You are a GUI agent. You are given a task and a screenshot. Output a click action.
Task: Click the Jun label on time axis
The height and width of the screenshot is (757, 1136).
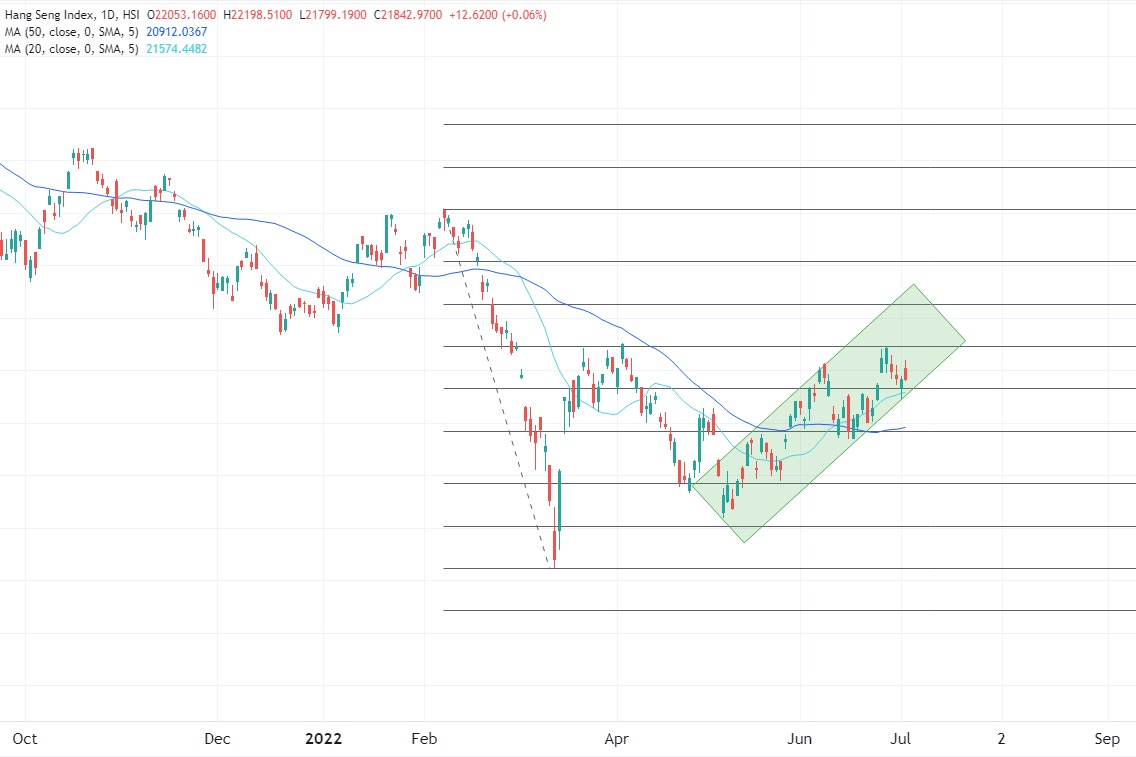[800, 739]
